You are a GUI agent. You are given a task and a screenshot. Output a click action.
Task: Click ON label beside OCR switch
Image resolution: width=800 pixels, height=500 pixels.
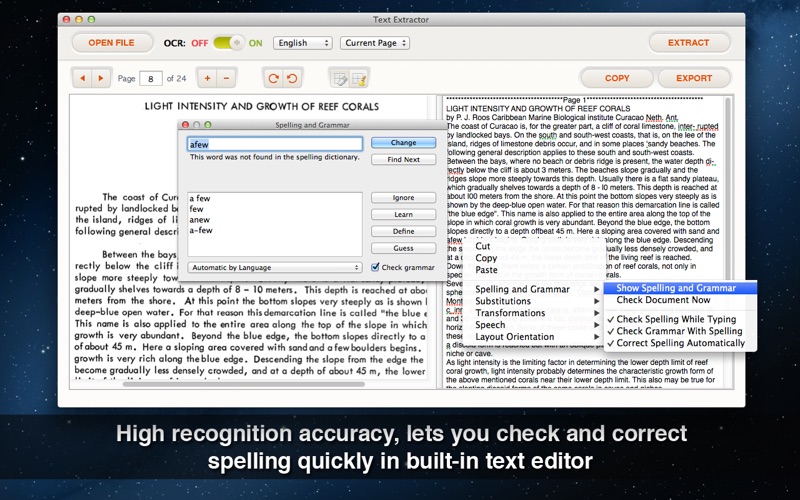pyautogui.click(x=255, y=43)
